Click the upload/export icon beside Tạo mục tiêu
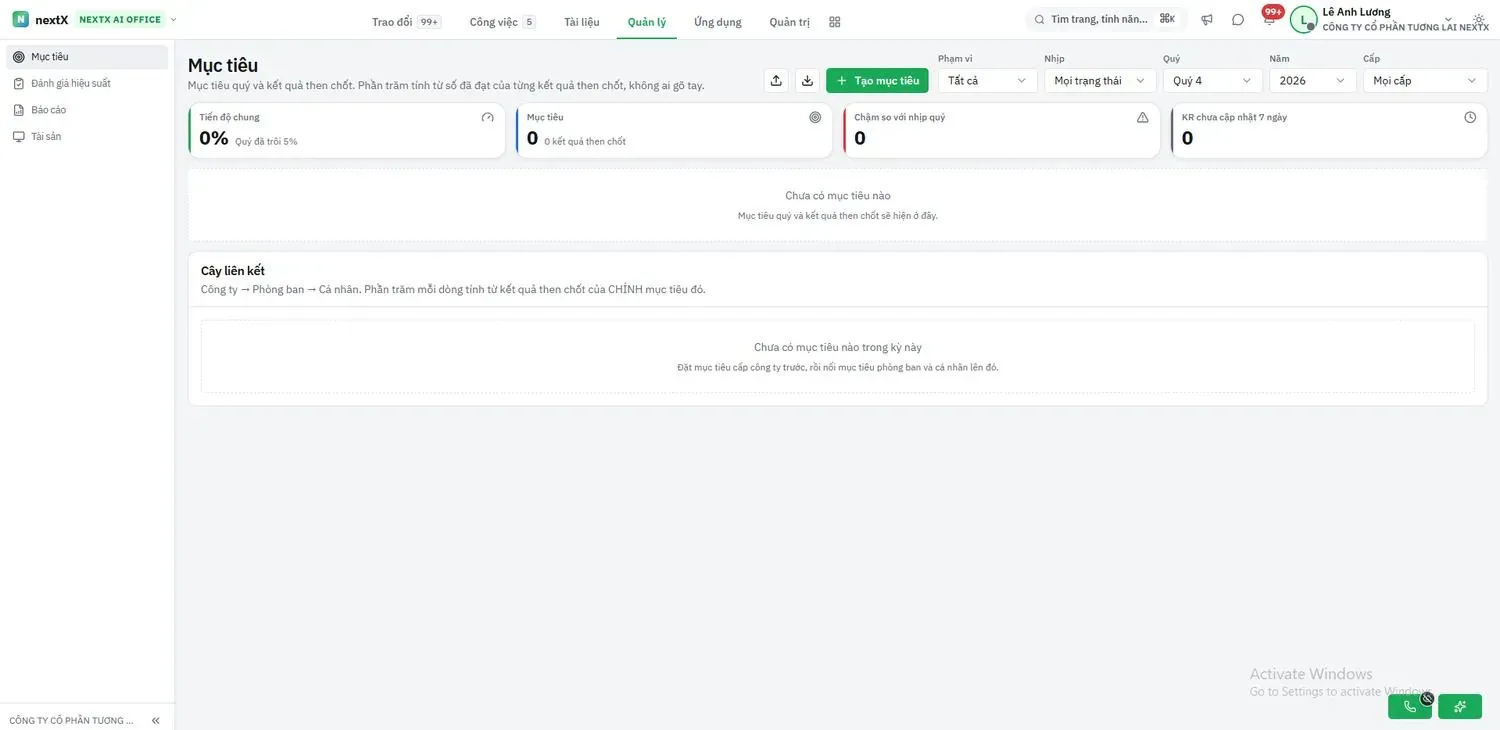 point(776,81)
